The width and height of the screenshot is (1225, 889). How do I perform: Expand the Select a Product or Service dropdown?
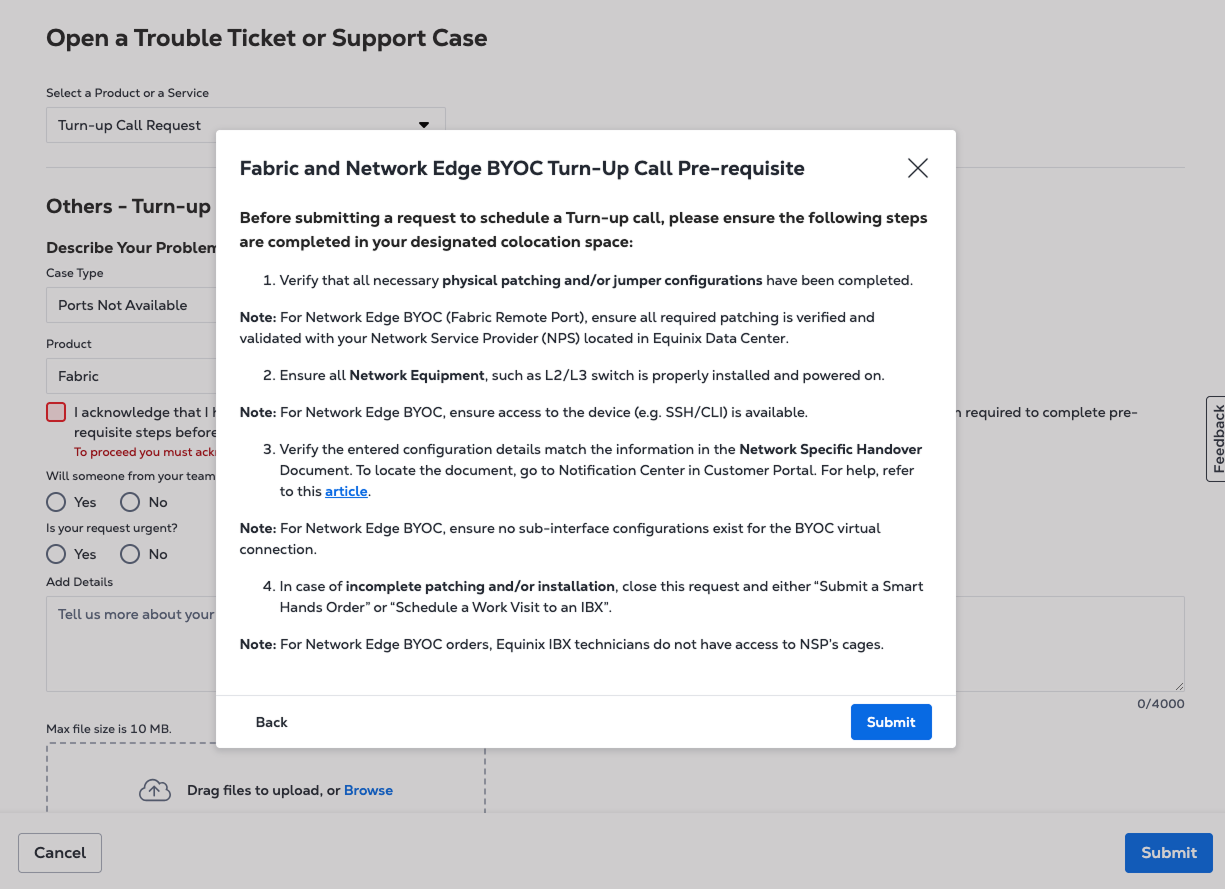pyautogui.click(x=245, y=125)
